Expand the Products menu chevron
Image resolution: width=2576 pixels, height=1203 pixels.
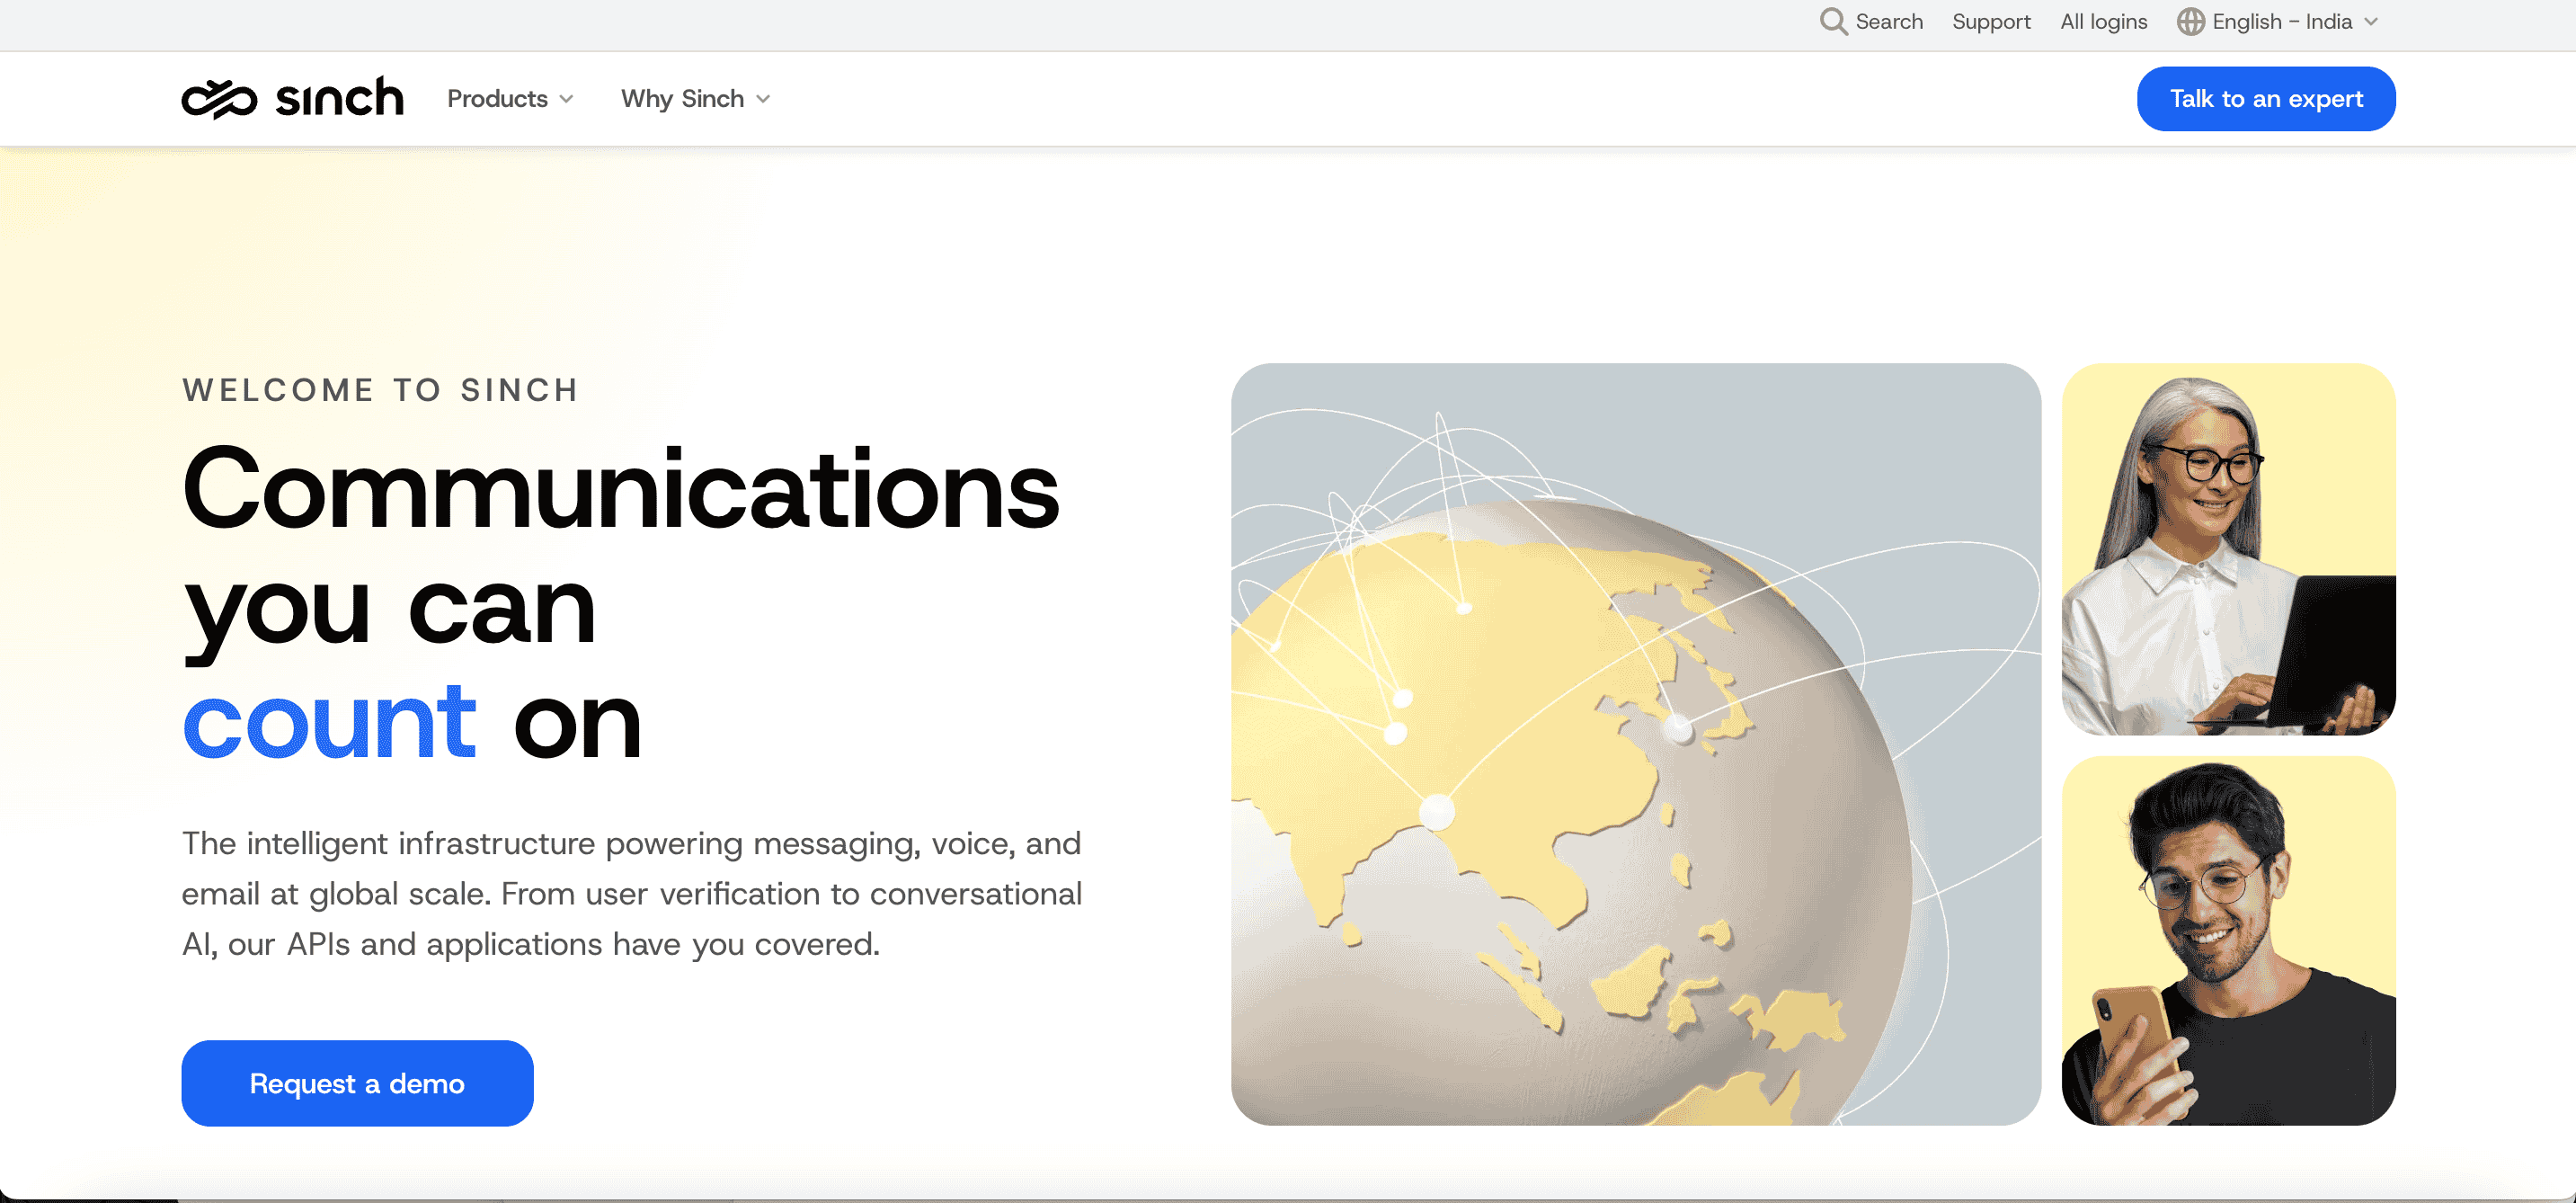coord(566,99)
